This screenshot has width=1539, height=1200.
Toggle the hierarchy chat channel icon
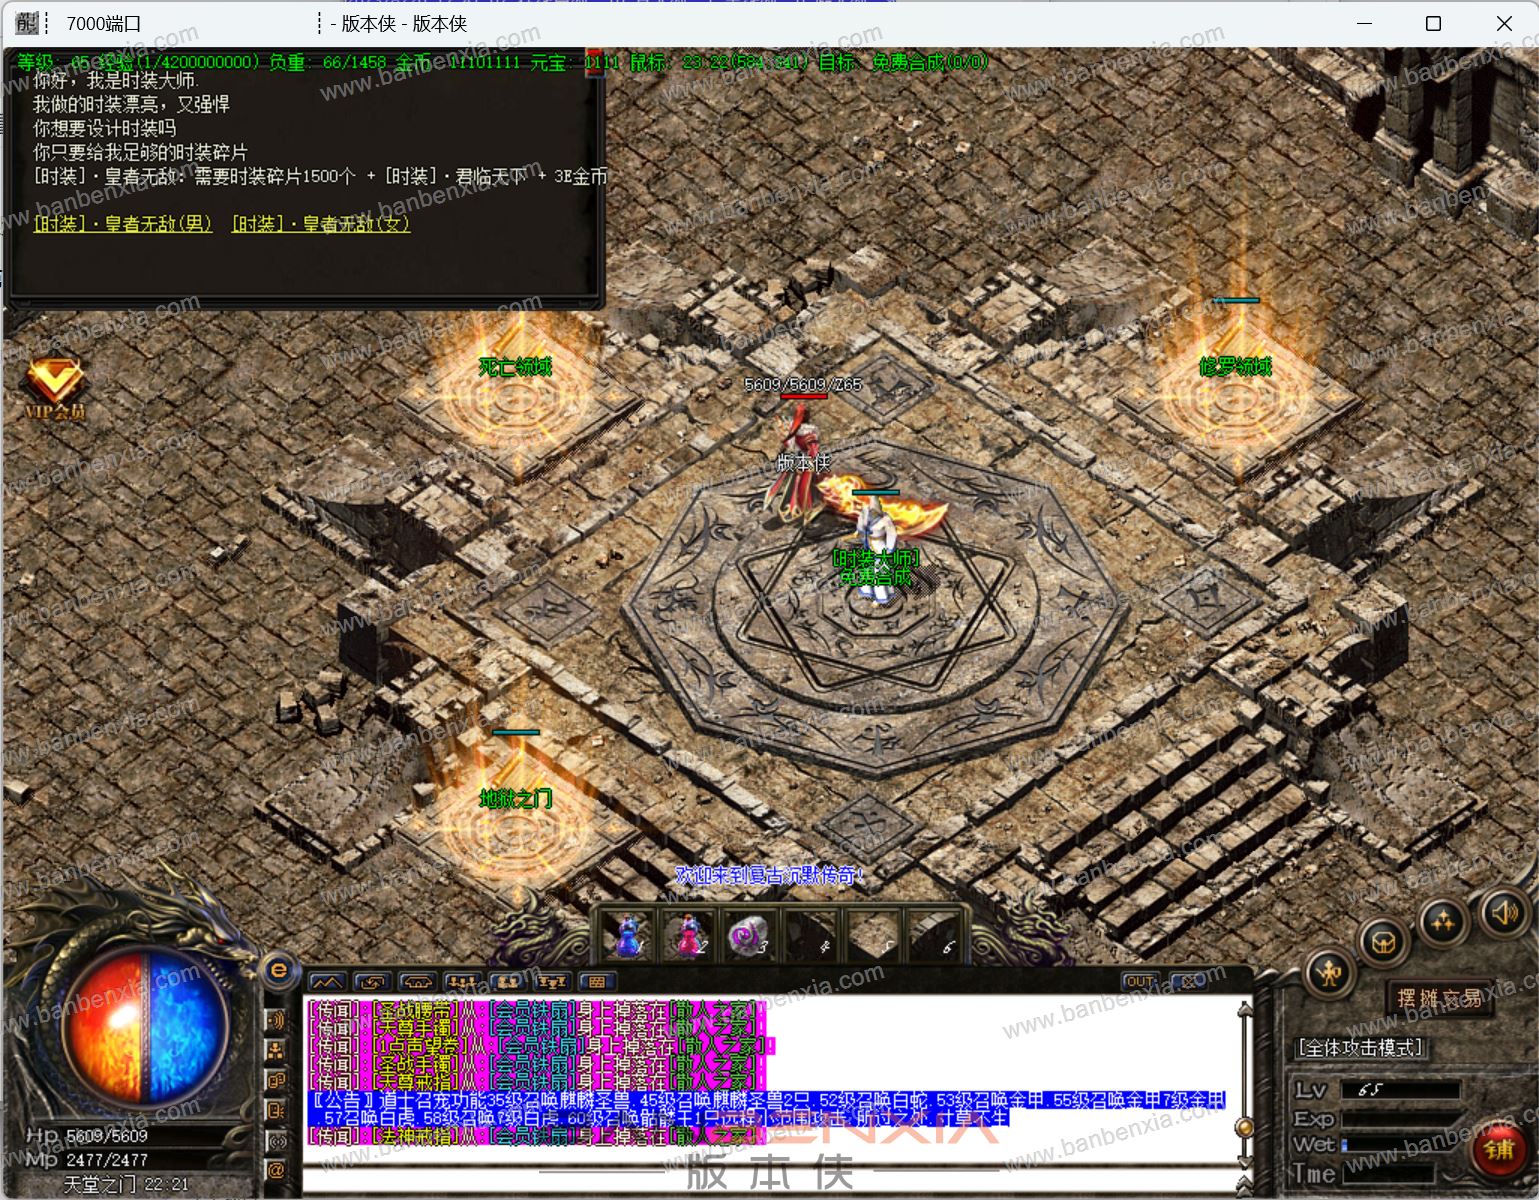(x=276, y=1050)
